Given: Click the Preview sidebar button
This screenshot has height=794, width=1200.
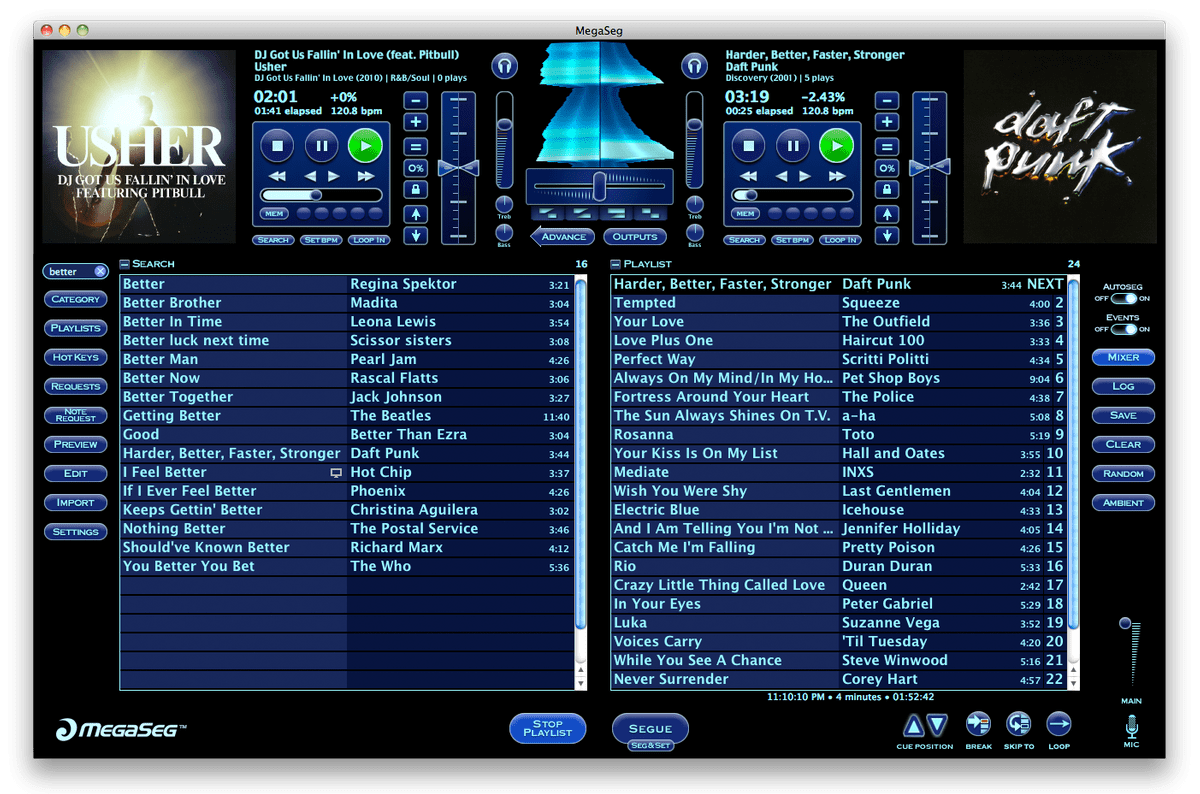Looking at the screenshot, I should tap(76, 444).
